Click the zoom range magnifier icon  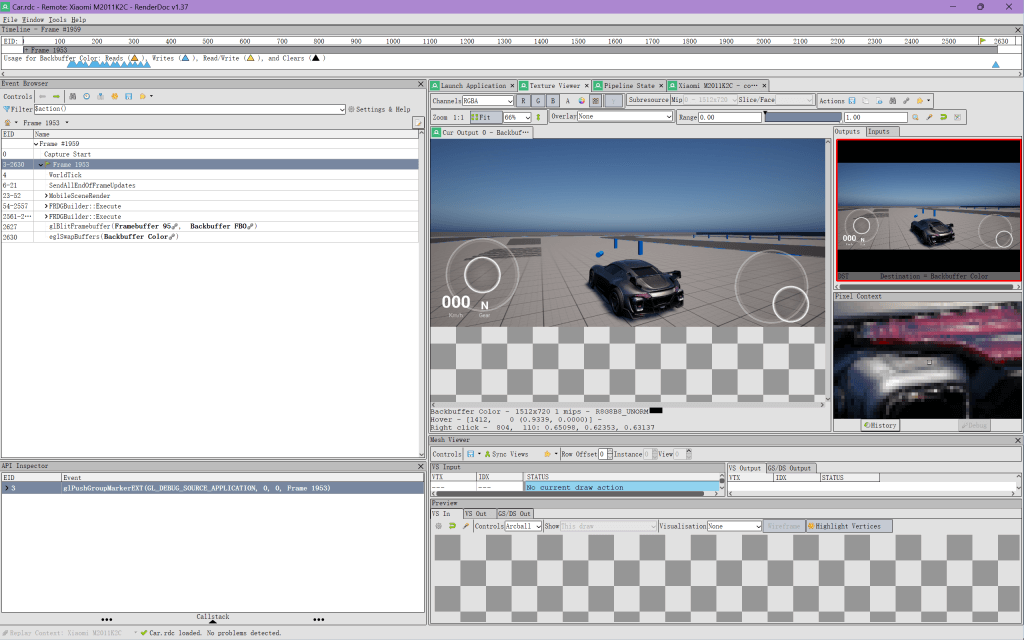[914, 117]
